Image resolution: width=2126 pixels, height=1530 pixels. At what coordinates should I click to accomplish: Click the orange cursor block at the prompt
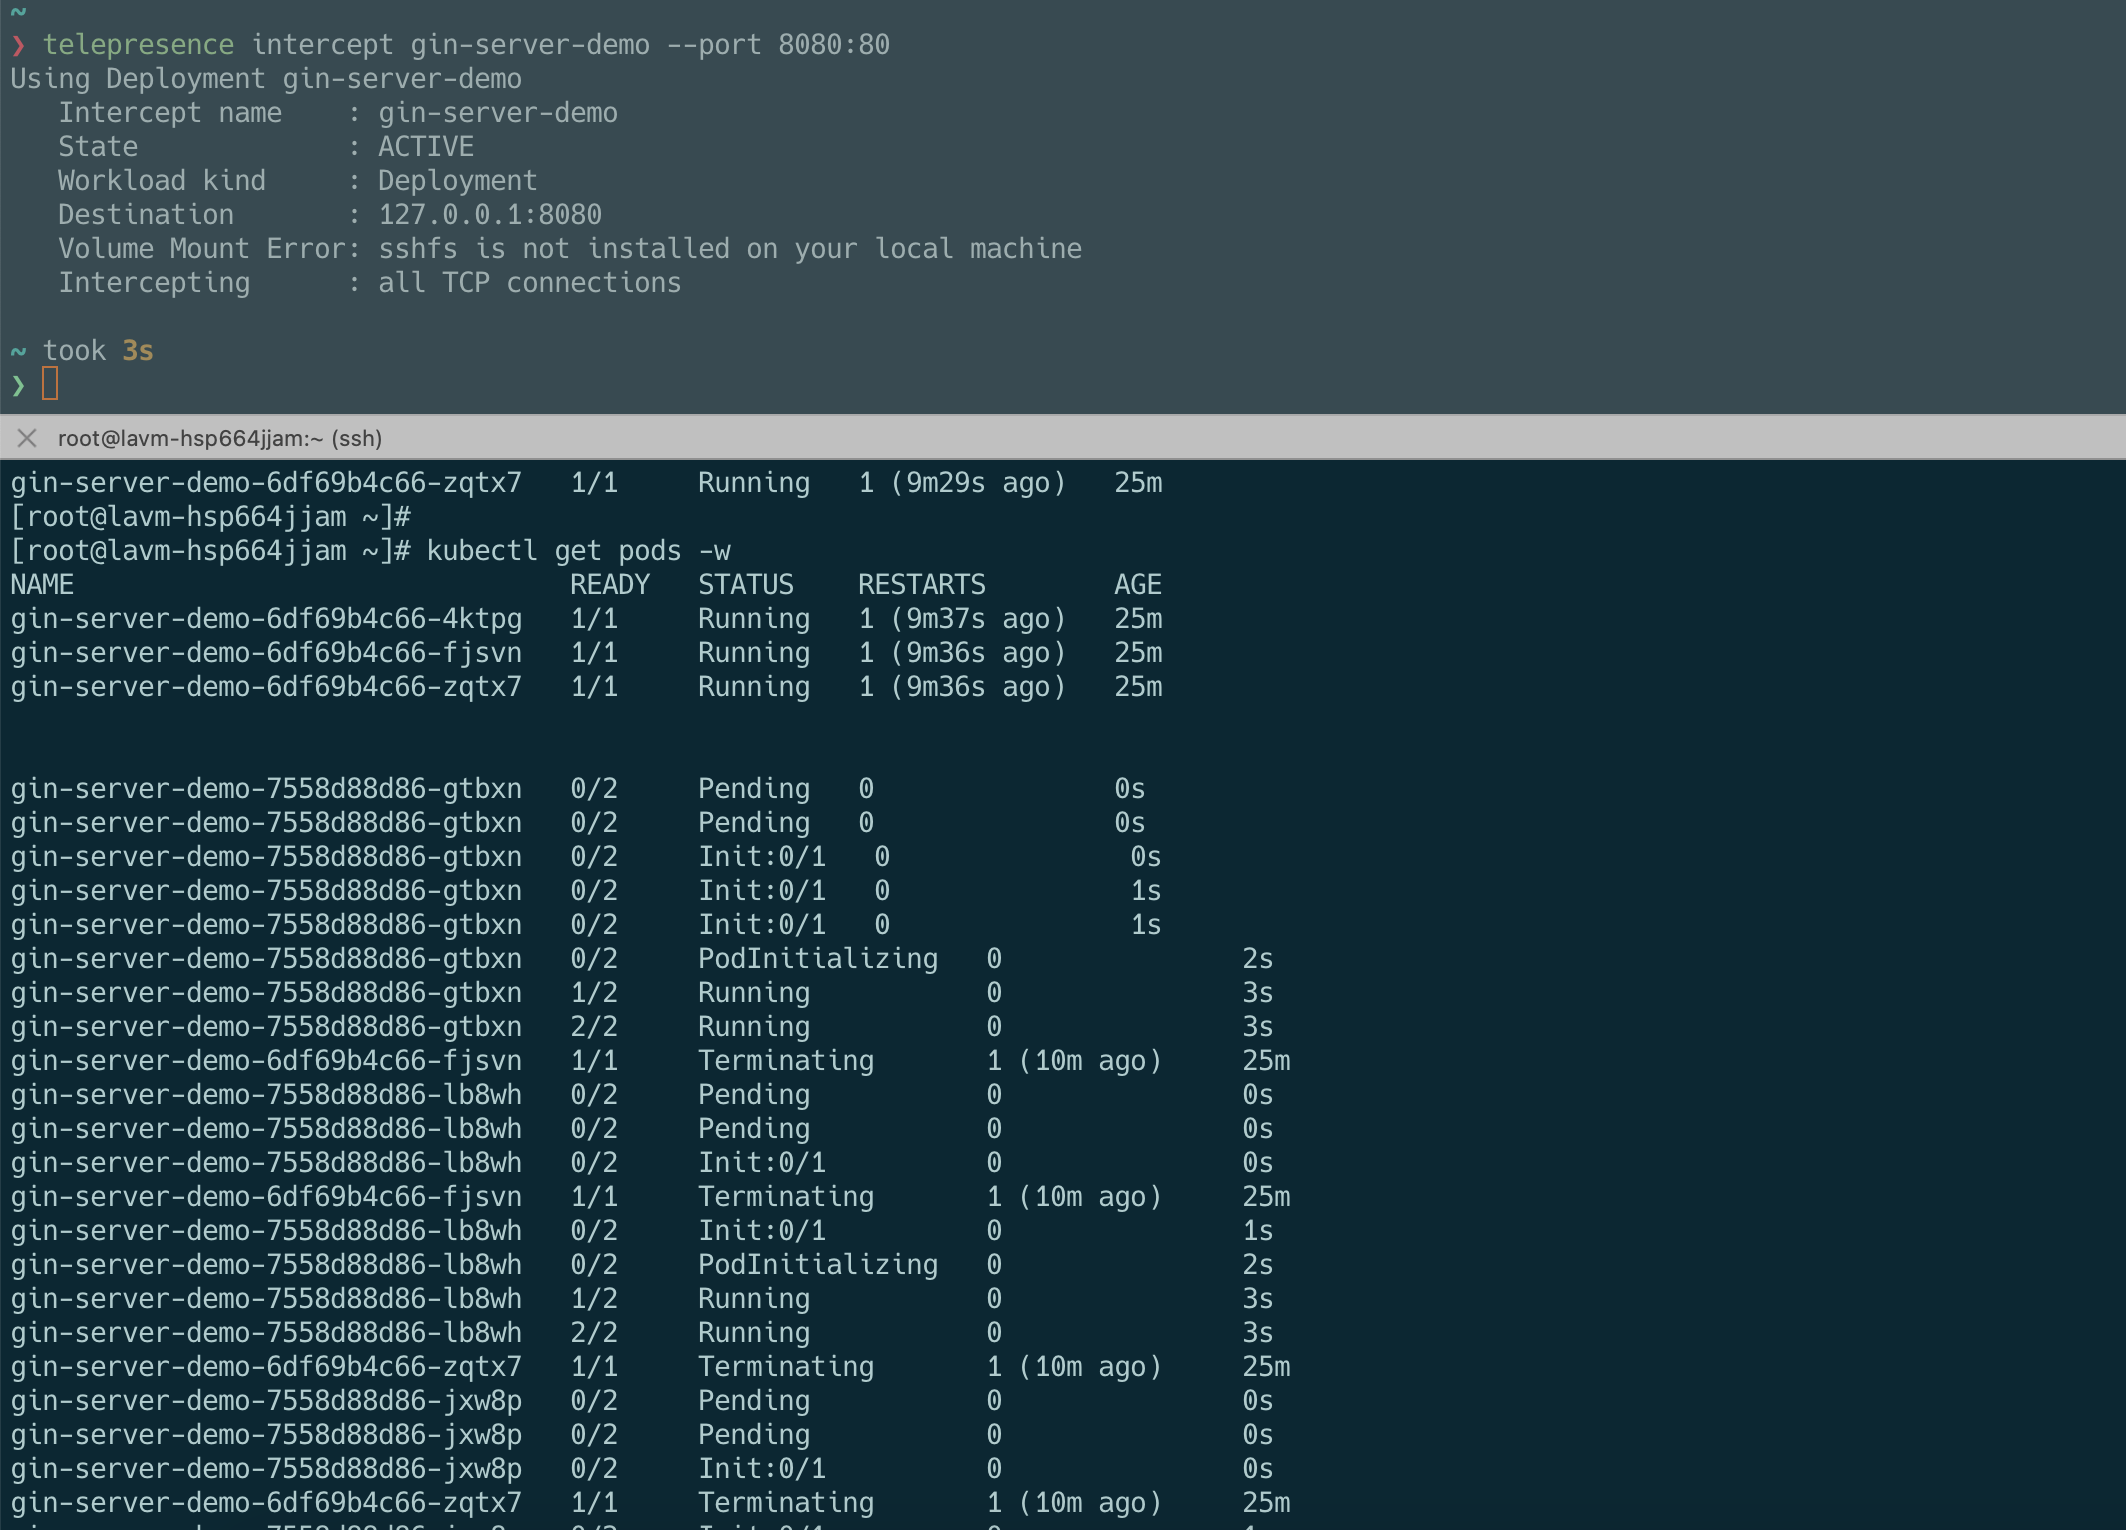(50, 384)
